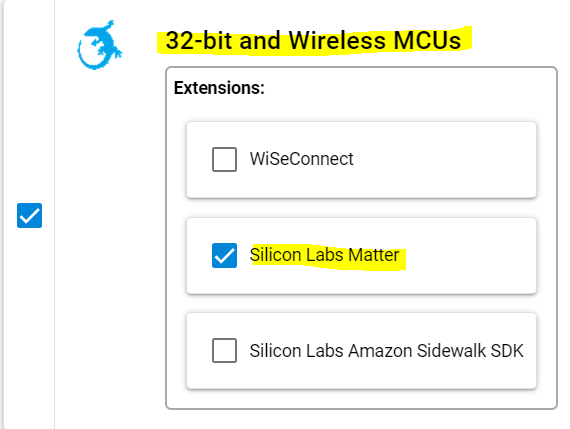Screen dimensions: 570x429
Task: Click the word Sidewalk in the last extension
Action: click(x=451, y=351)
